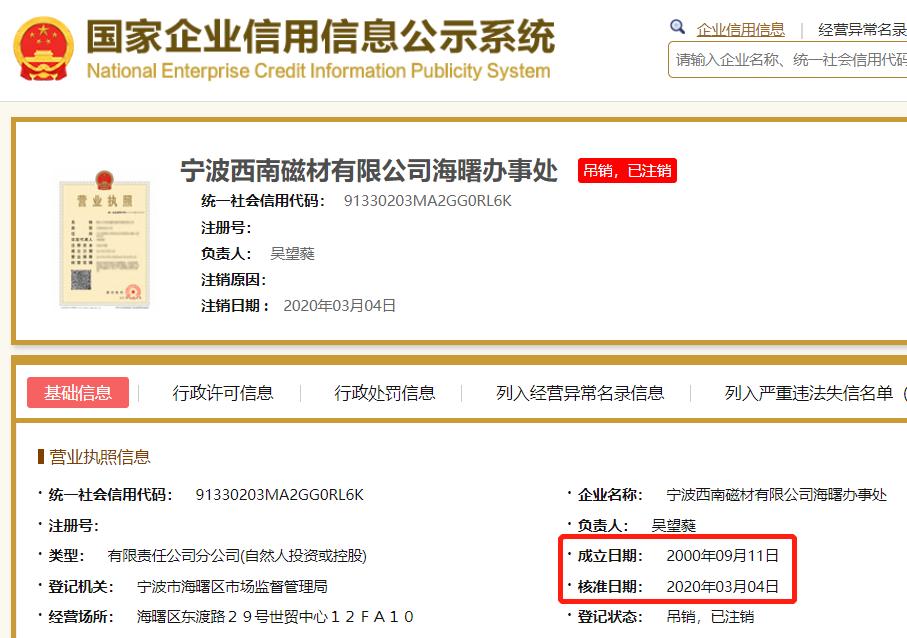This screenshot has width=907, height=638.
Task: Click the 营业执照信息 section header
Action: 99,457
